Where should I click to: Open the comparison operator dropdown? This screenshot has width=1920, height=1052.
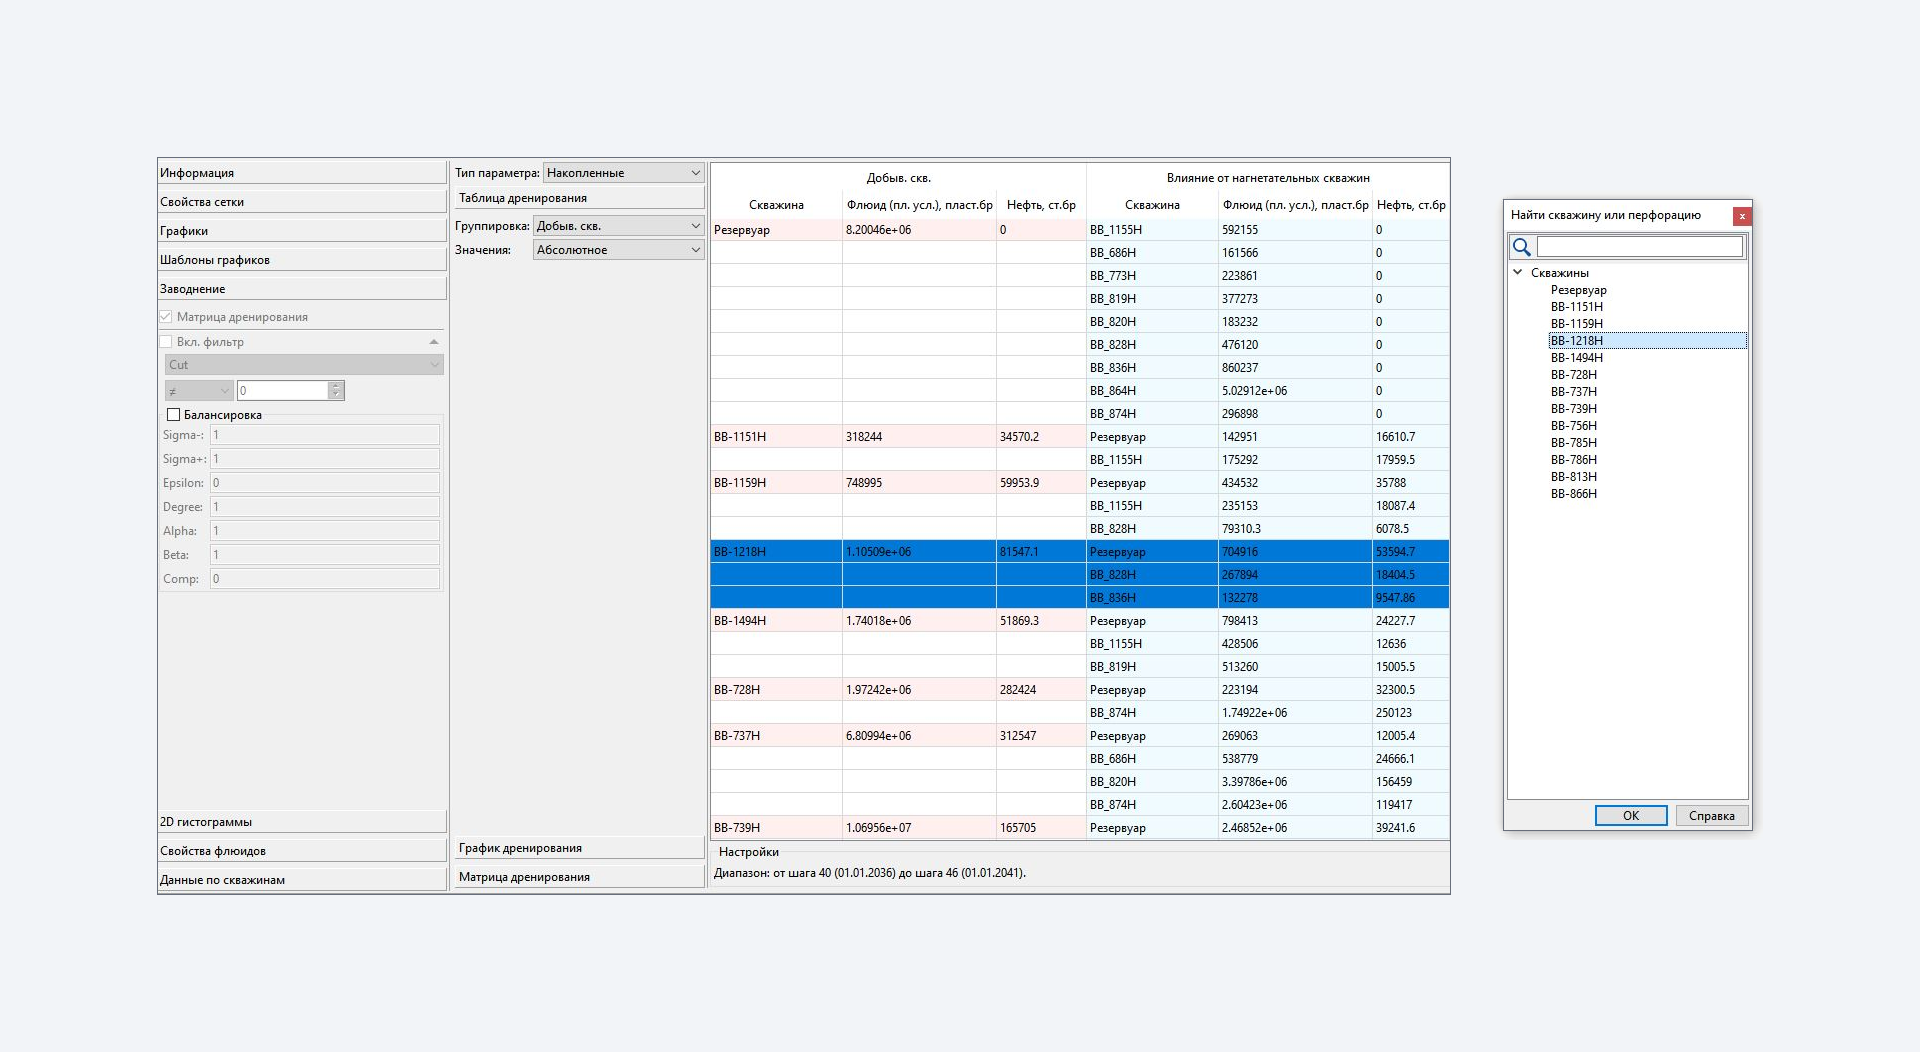tap(199, 391)
